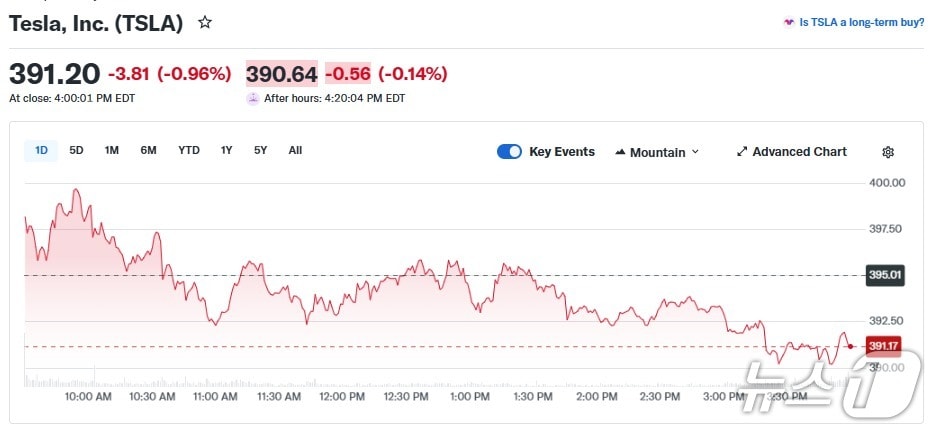This screenshot has height=432, width=935.
Task: Switch to the 5D range tab
Action: [76, 150]
